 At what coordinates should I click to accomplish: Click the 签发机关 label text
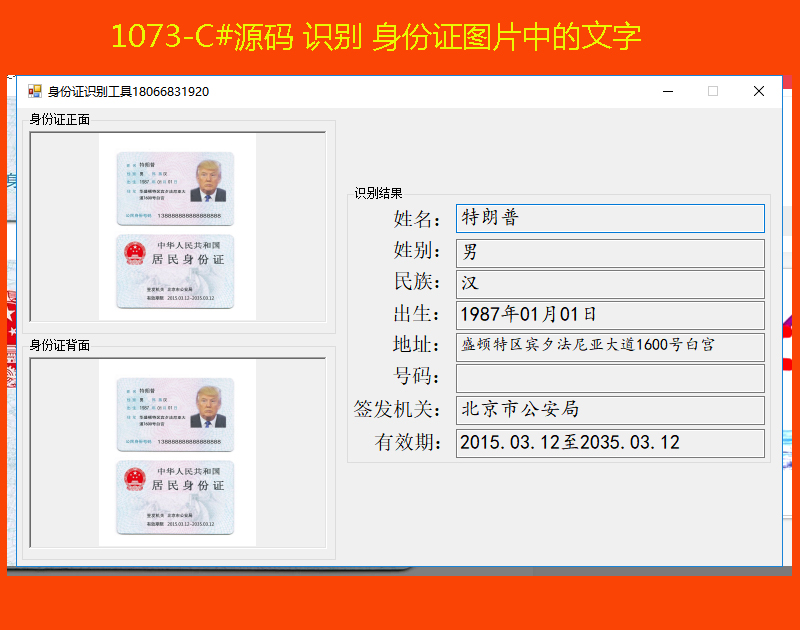[x=397, y=410]
